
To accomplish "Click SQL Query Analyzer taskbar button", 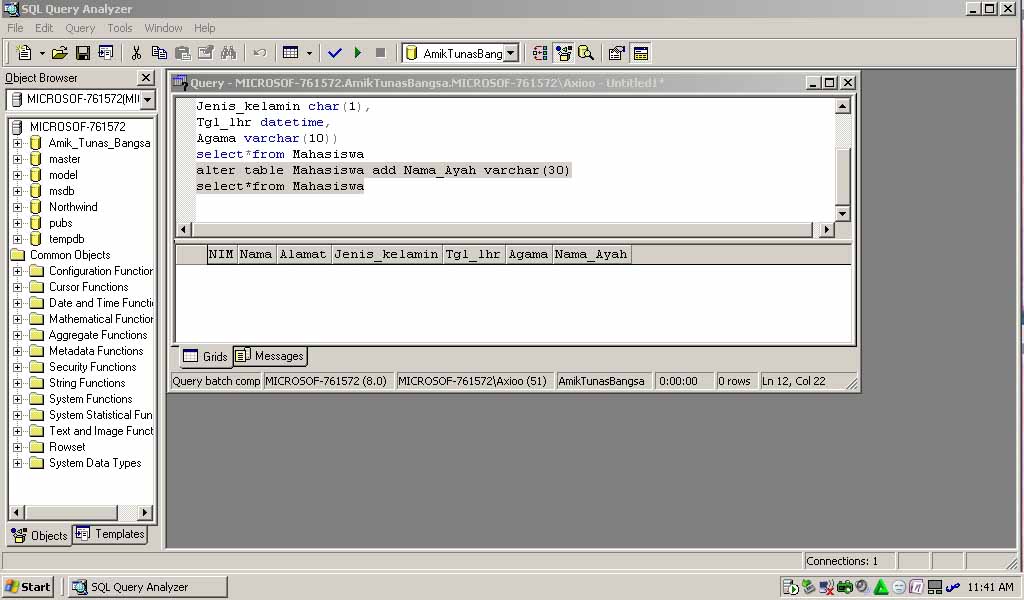I will click(148, 586).
